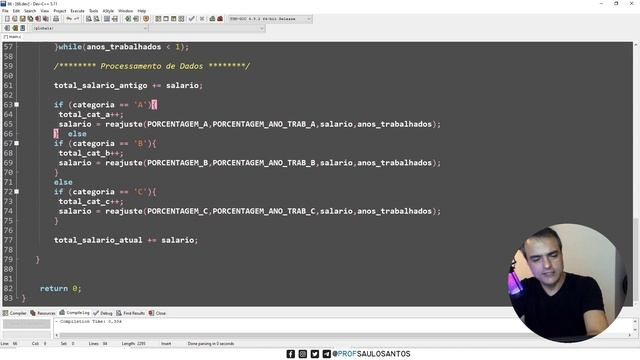This screenshot has height=360, width=640.
Task: Click the Add to project toolbar icon
Action: coord(128,19)
